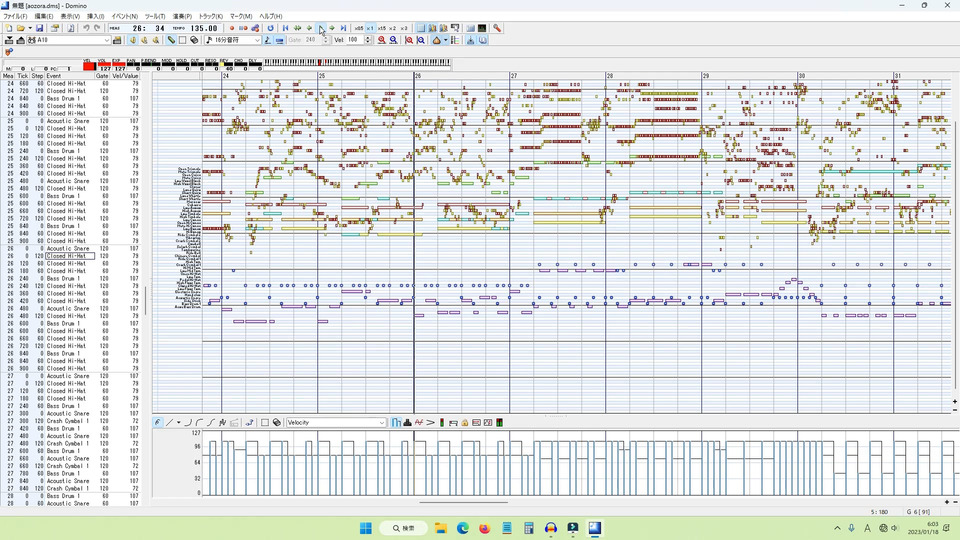
Task: Select eraser tool in velocity pane toolbar
Action: (x=277, y=422)
